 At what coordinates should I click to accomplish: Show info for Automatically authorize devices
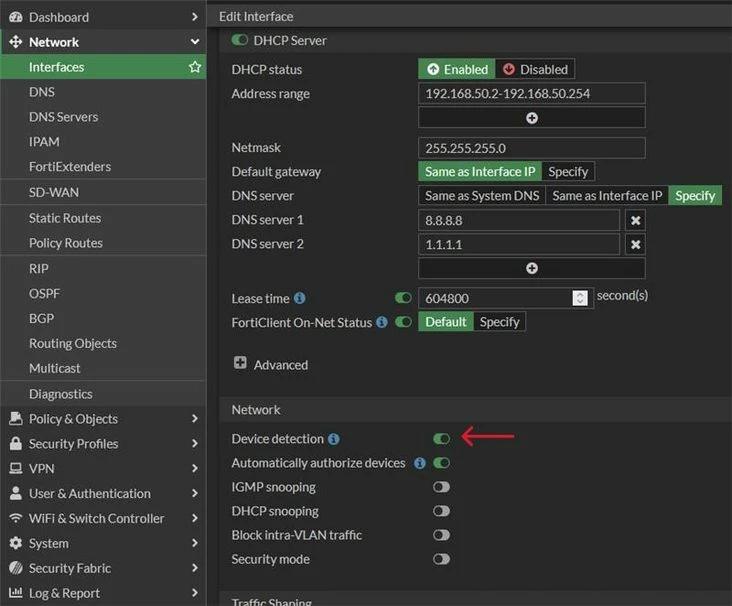tap(420, 463)
